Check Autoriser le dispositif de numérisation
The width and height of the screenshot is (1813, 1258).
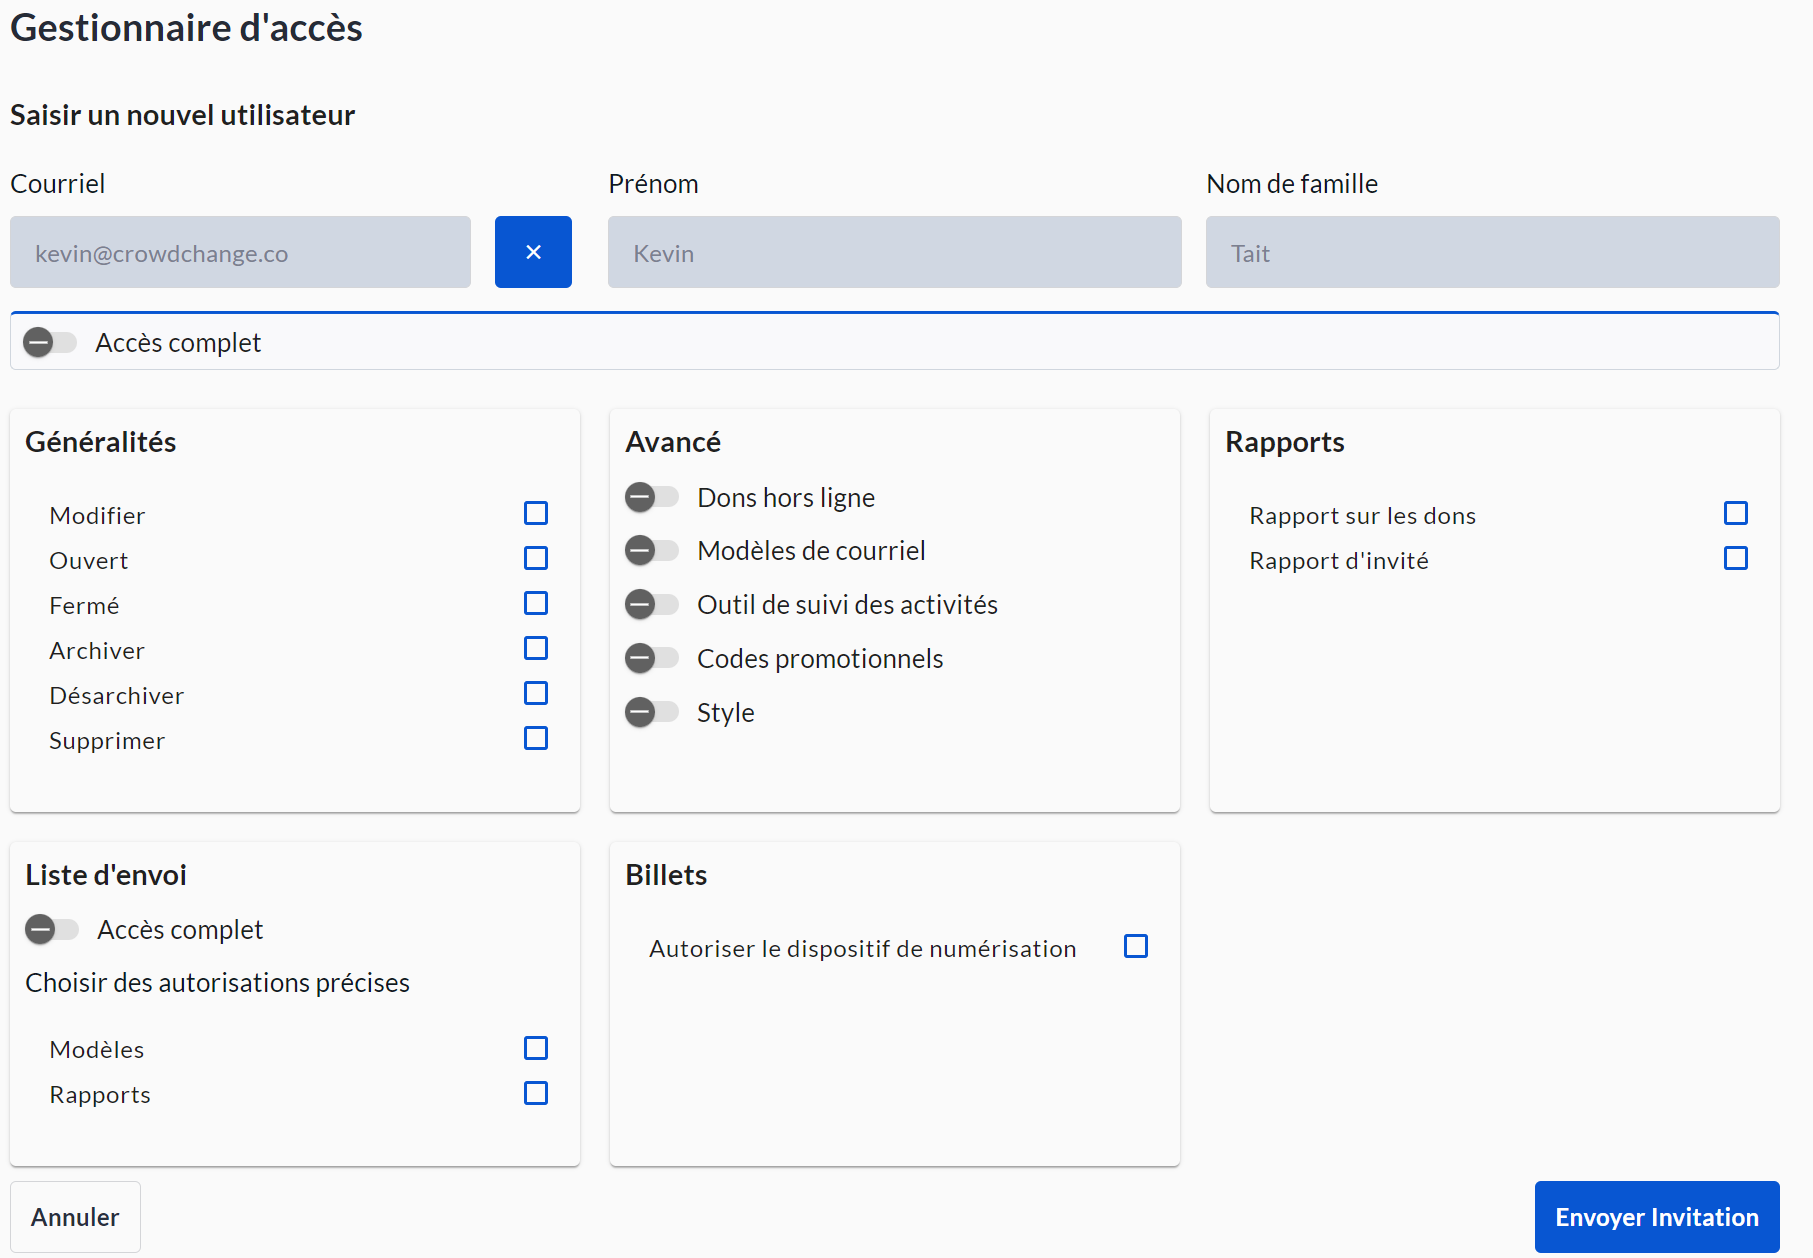click(x=1136, y=946)
